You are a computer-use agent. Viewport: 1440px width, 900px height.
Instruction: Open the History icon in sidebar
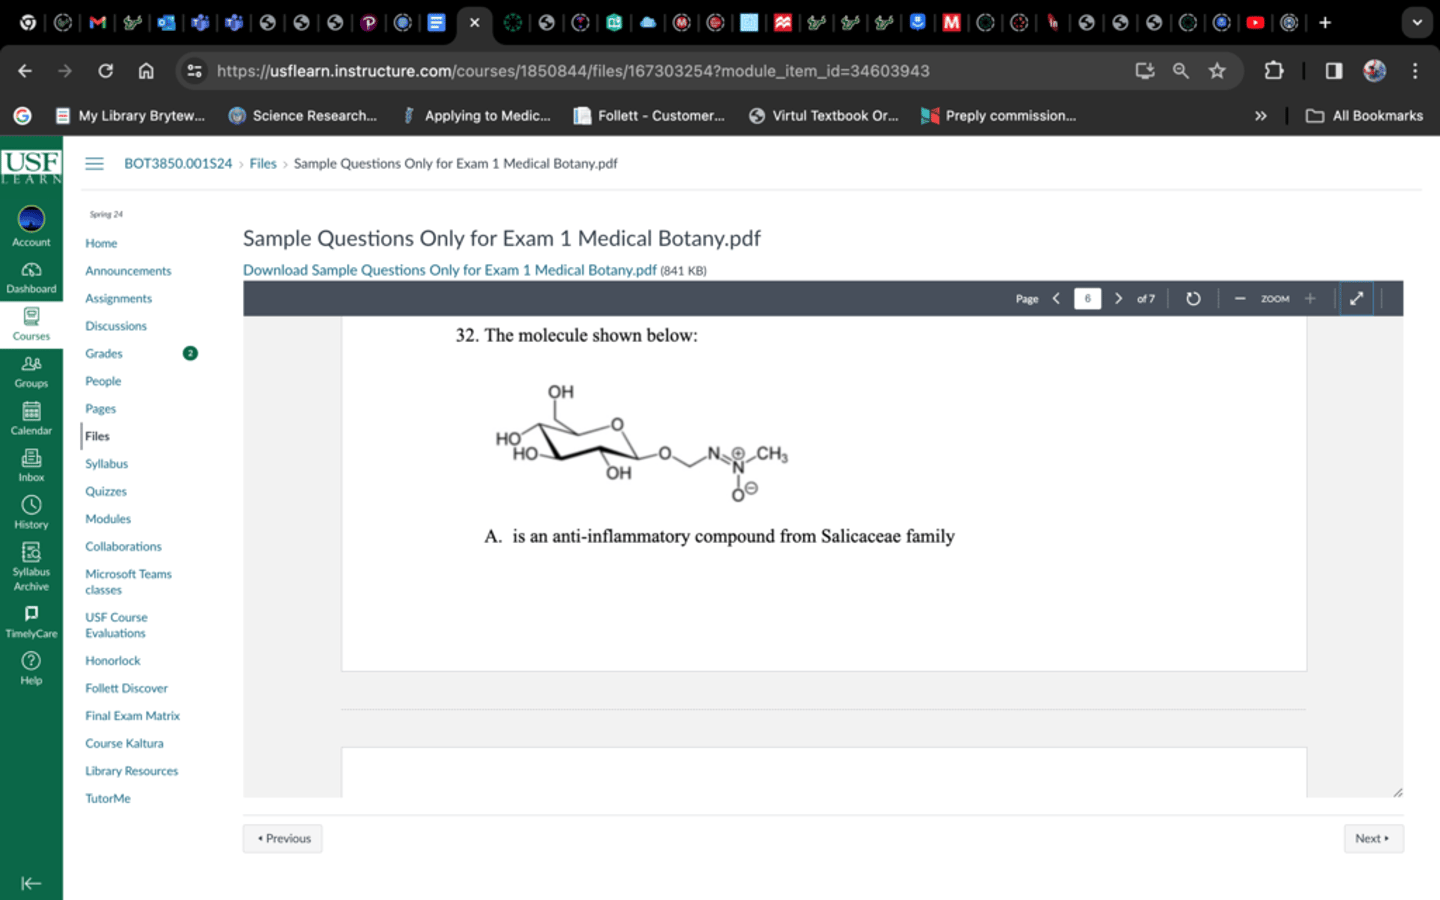[x=31, y=512]
